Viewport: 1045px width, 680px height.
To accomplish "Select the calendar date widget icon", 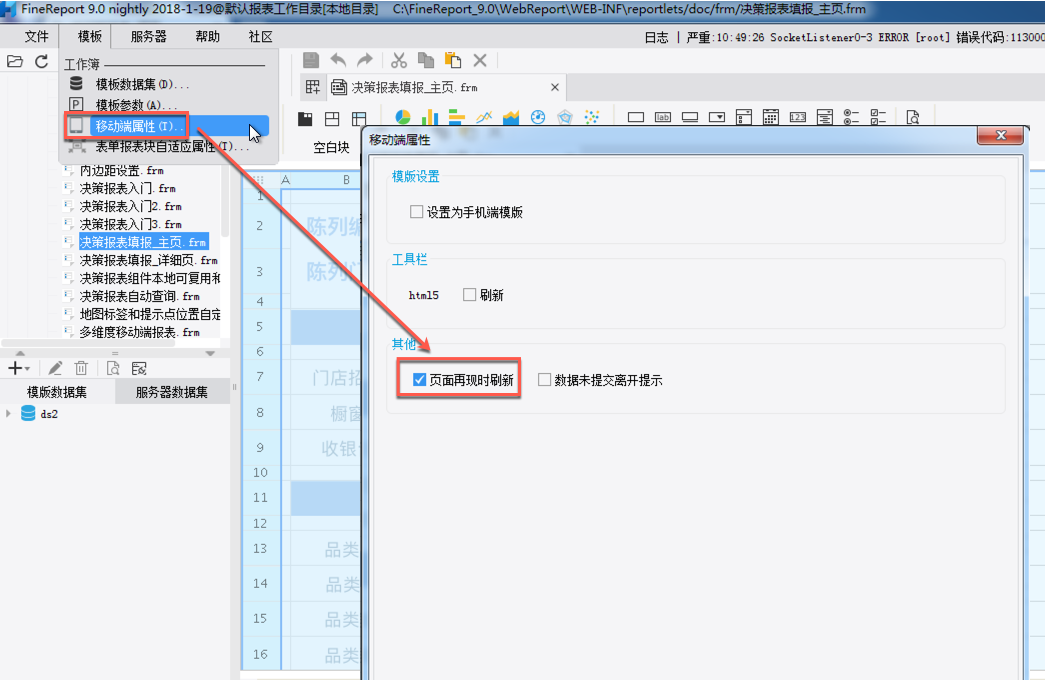I will point(770,117).
